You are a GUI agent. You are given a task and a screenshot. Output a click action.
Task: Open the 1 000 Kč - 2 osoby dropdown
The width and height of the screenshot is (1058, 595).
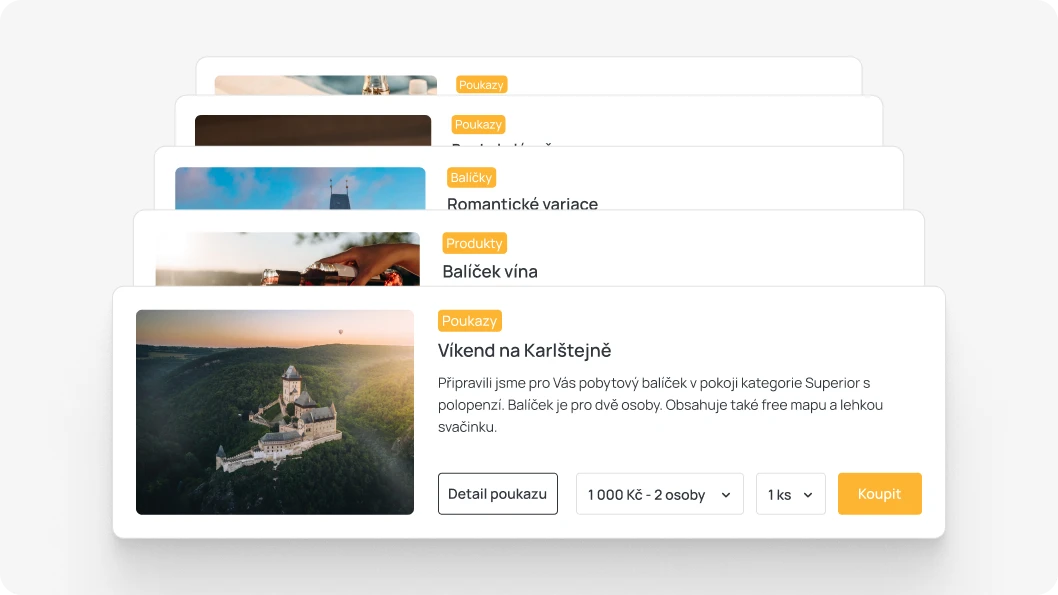point(659,494)
